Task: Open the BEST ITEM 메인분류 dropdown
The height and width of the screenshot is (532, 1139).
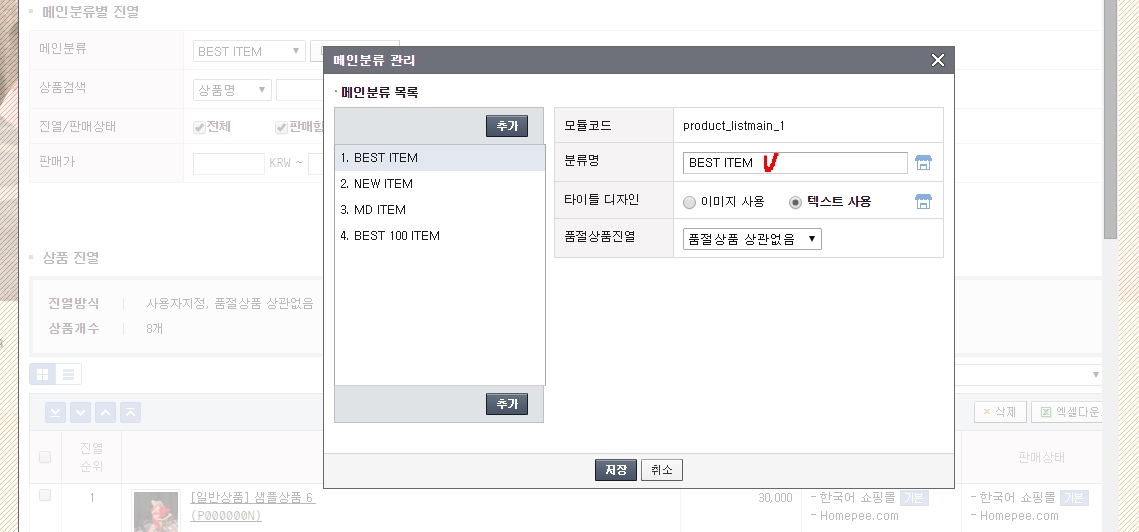Action: point(249,51)
